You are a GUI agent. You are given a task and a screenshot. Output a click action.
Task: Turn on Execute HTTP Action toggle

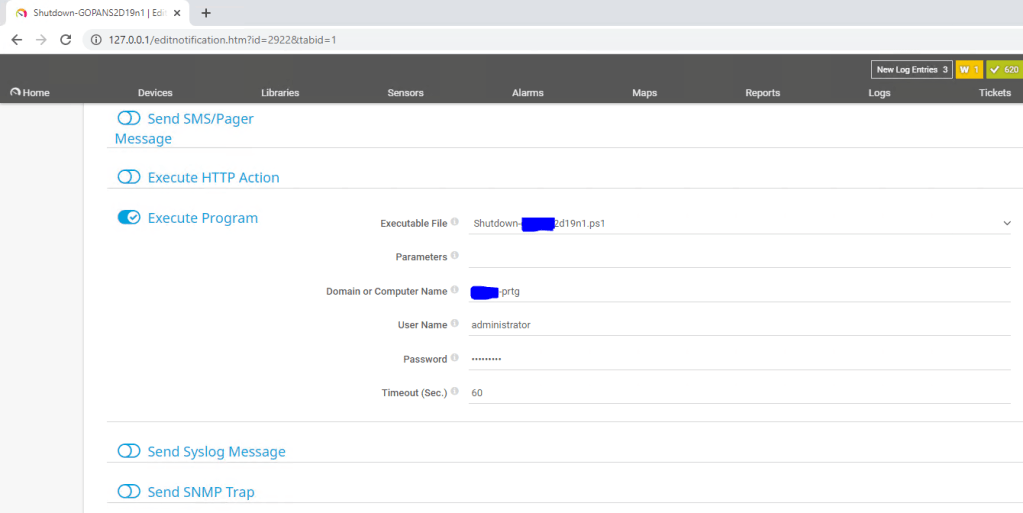click(129, 177)
